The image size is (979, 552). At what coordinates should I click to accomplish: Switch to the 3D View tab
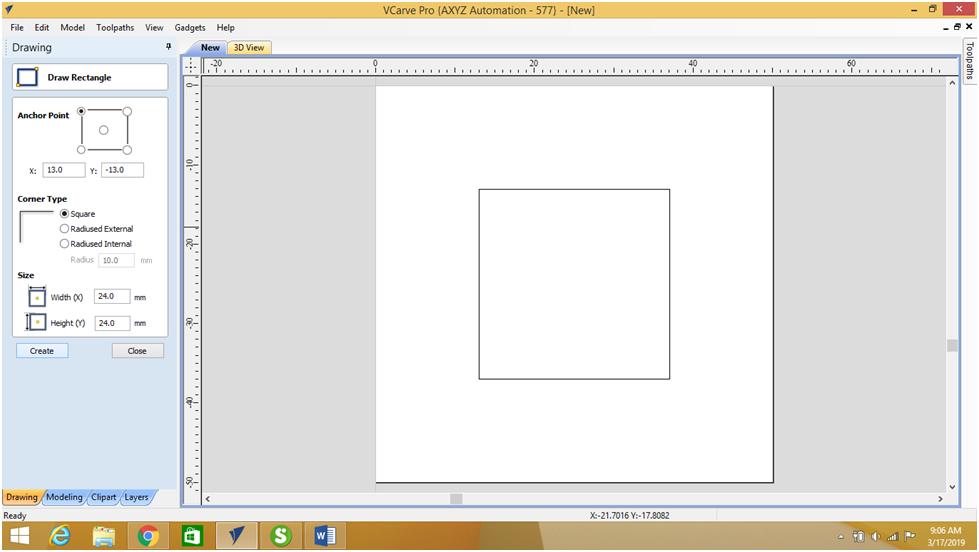(x=249, y=47)
